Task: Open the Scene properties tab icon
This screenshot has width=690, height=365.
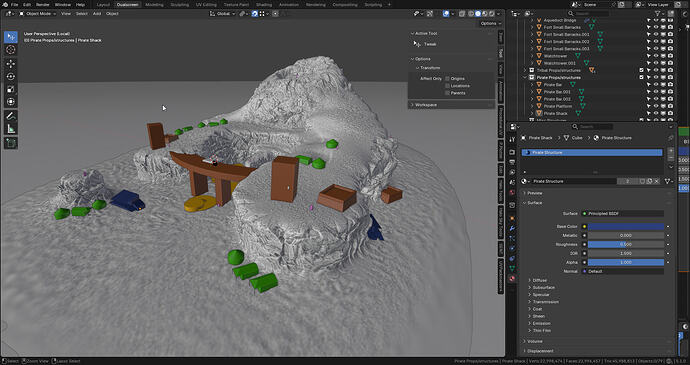Action: pyautogui.click(x=512, y=182)
